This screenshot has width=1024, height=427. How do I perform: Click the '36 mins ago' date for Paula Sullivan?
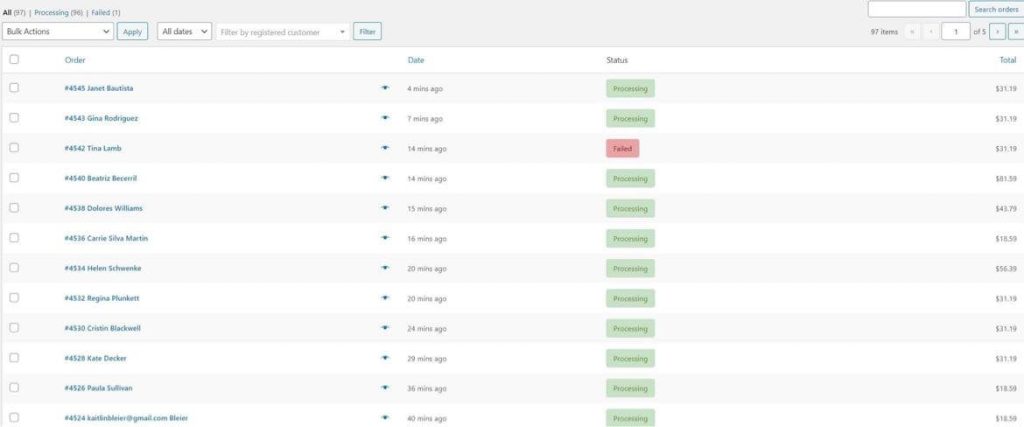tap(427, 388)
